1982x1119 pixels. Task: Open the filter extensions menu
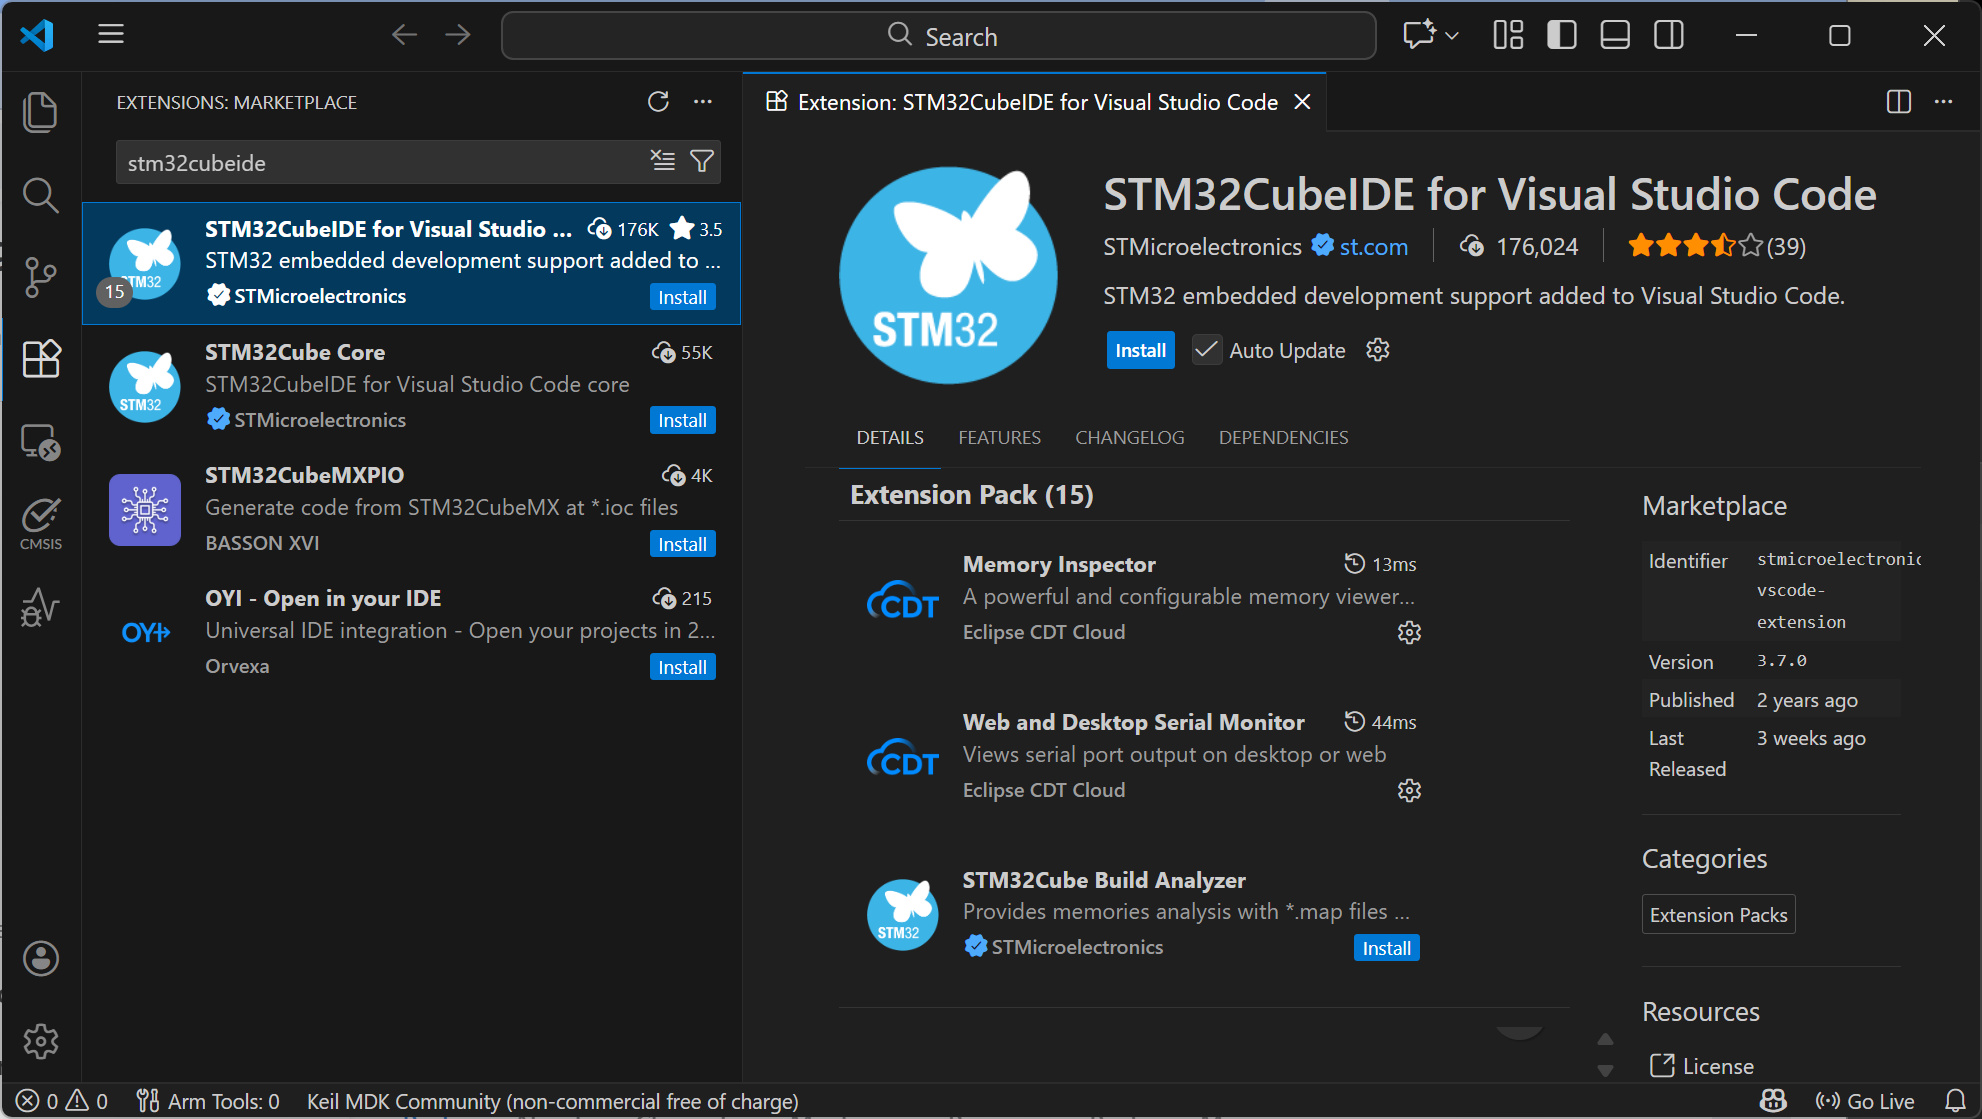point(702,161)
